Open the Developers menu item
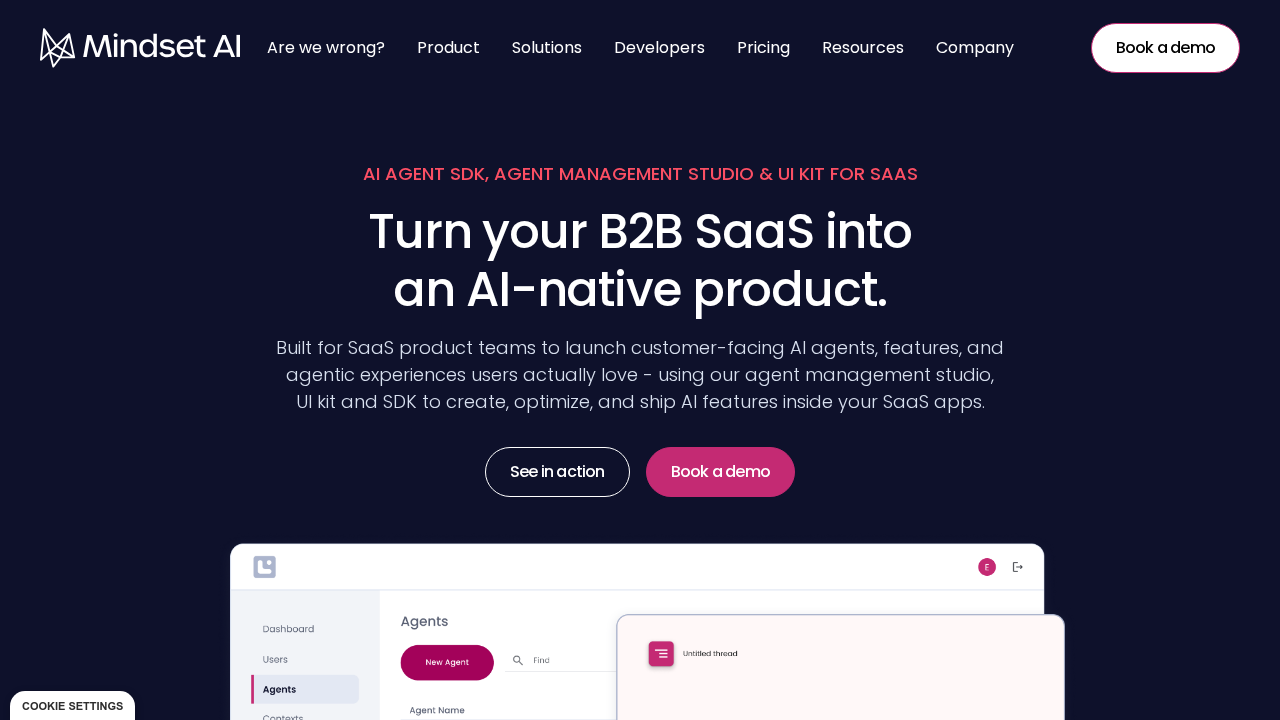Viewport: 1280px width, 720px height. pos(659,48)
